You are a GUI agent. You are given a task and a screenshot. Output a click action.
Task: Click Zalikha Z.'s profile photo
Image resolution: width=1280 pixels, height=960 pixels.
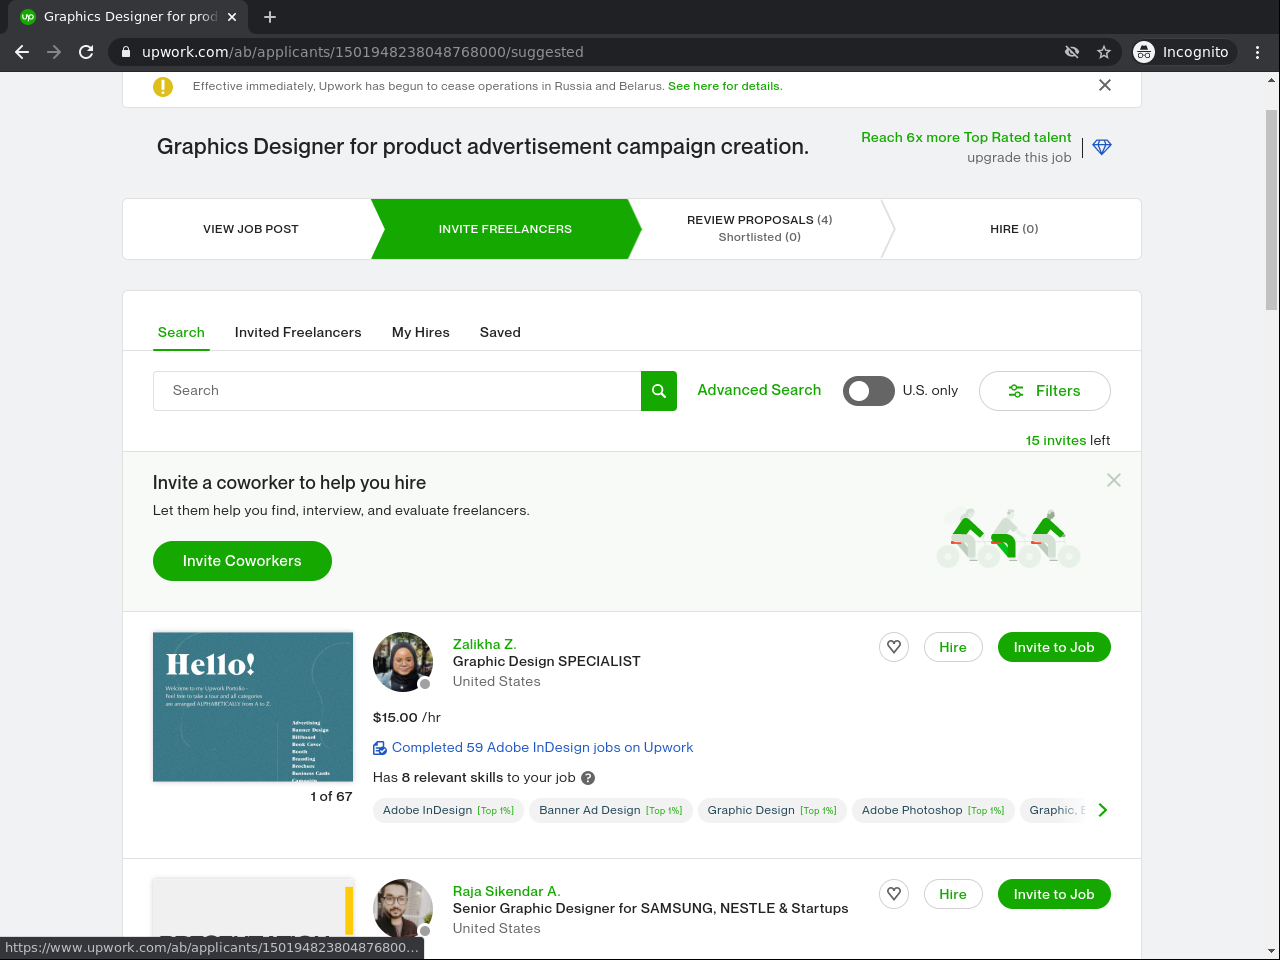pyautogui.click(x=403, y=662)
